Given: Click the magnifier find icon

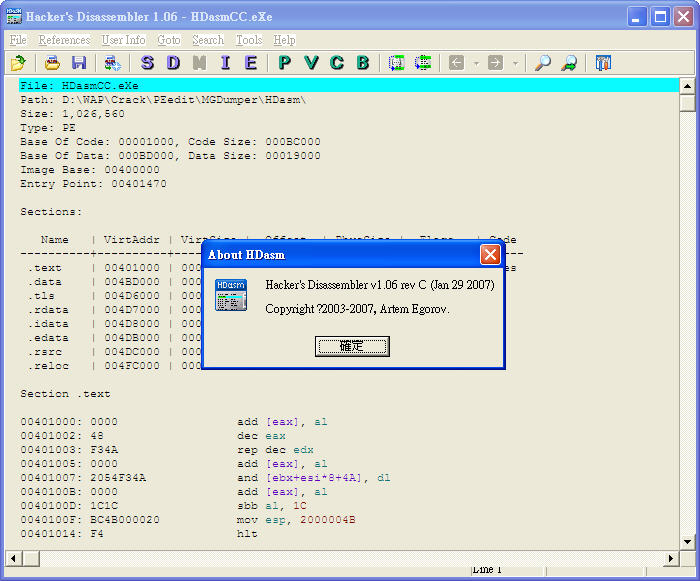Looking at the screenshot, I should coord(543,63).
